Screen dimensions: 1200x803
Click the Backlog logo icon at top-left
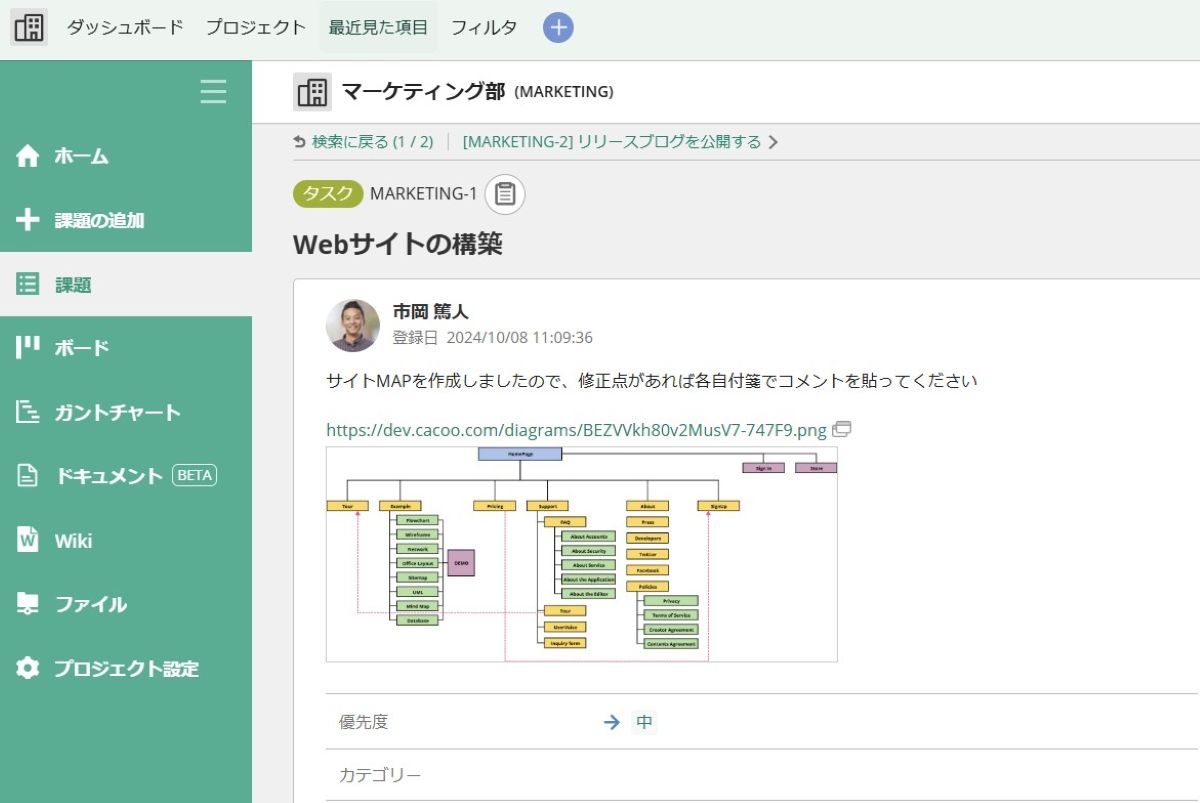(29, 28)
